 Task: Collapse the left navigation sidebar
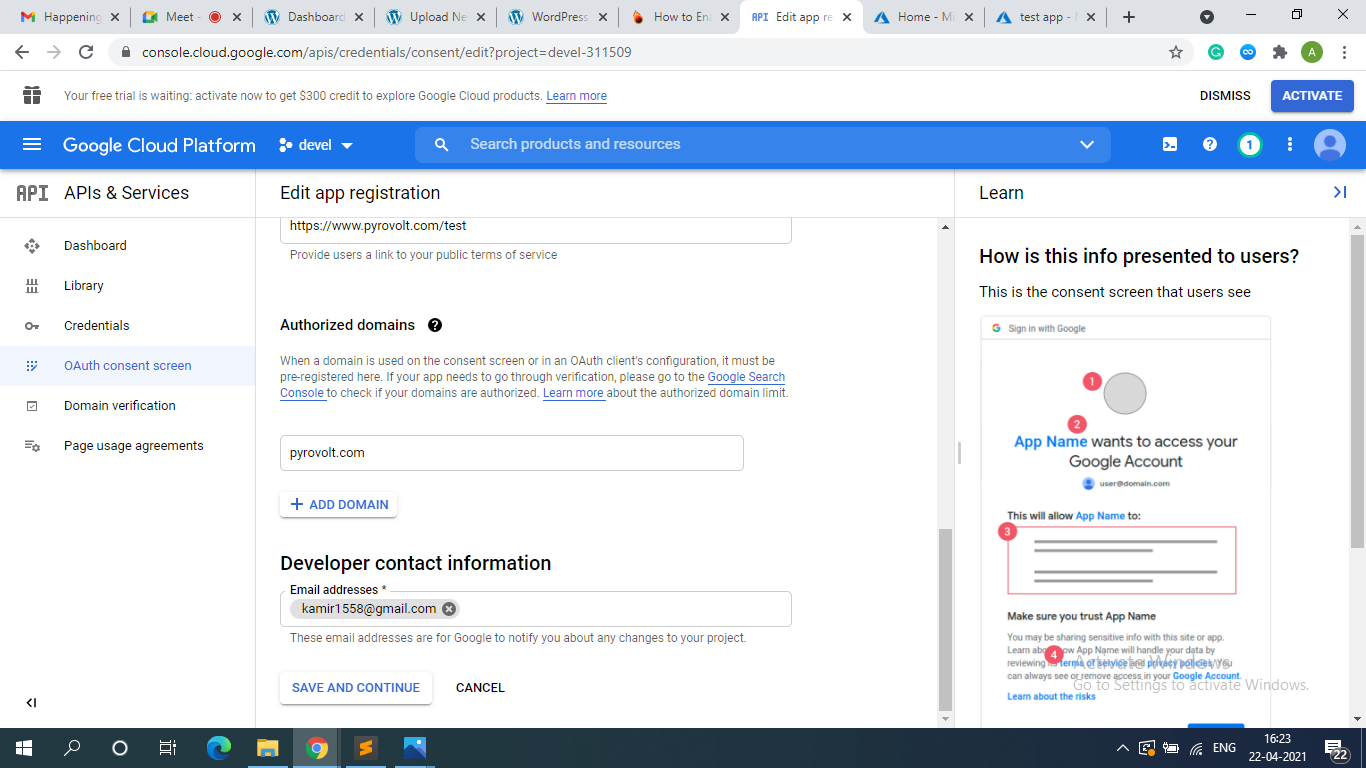pyautogui.click(x=31, y=703)
